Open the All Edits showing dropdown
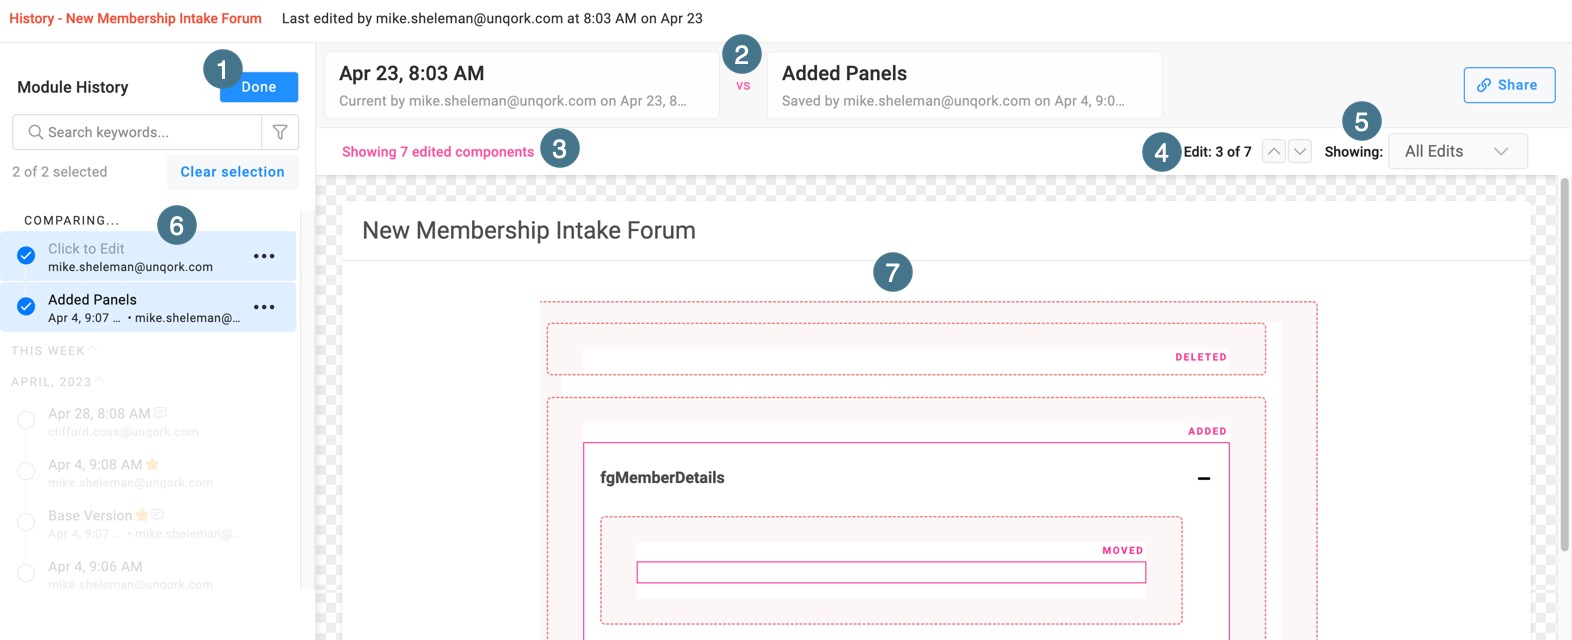The height and width of the screenshot is (640, 1572). point(1458,151)
